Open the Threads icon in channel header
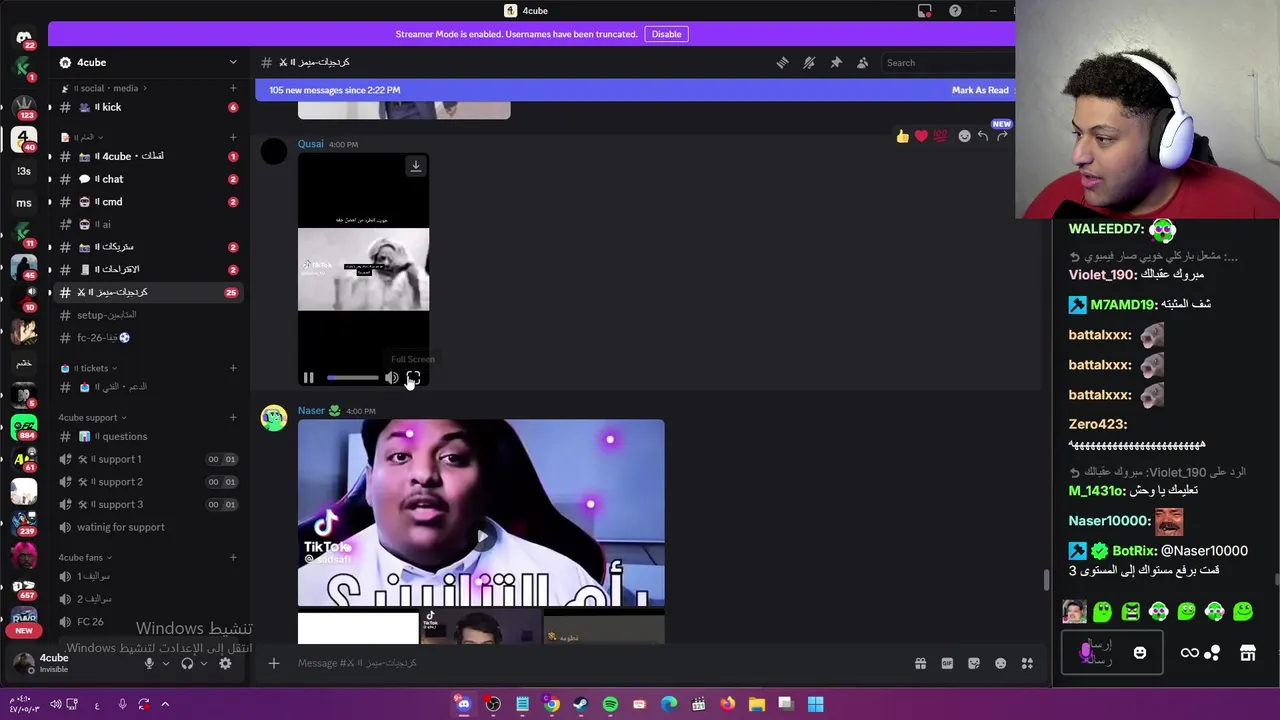The width and height of the screenshot is (1280, 720). pyautogui.click(x=783, y=62)
